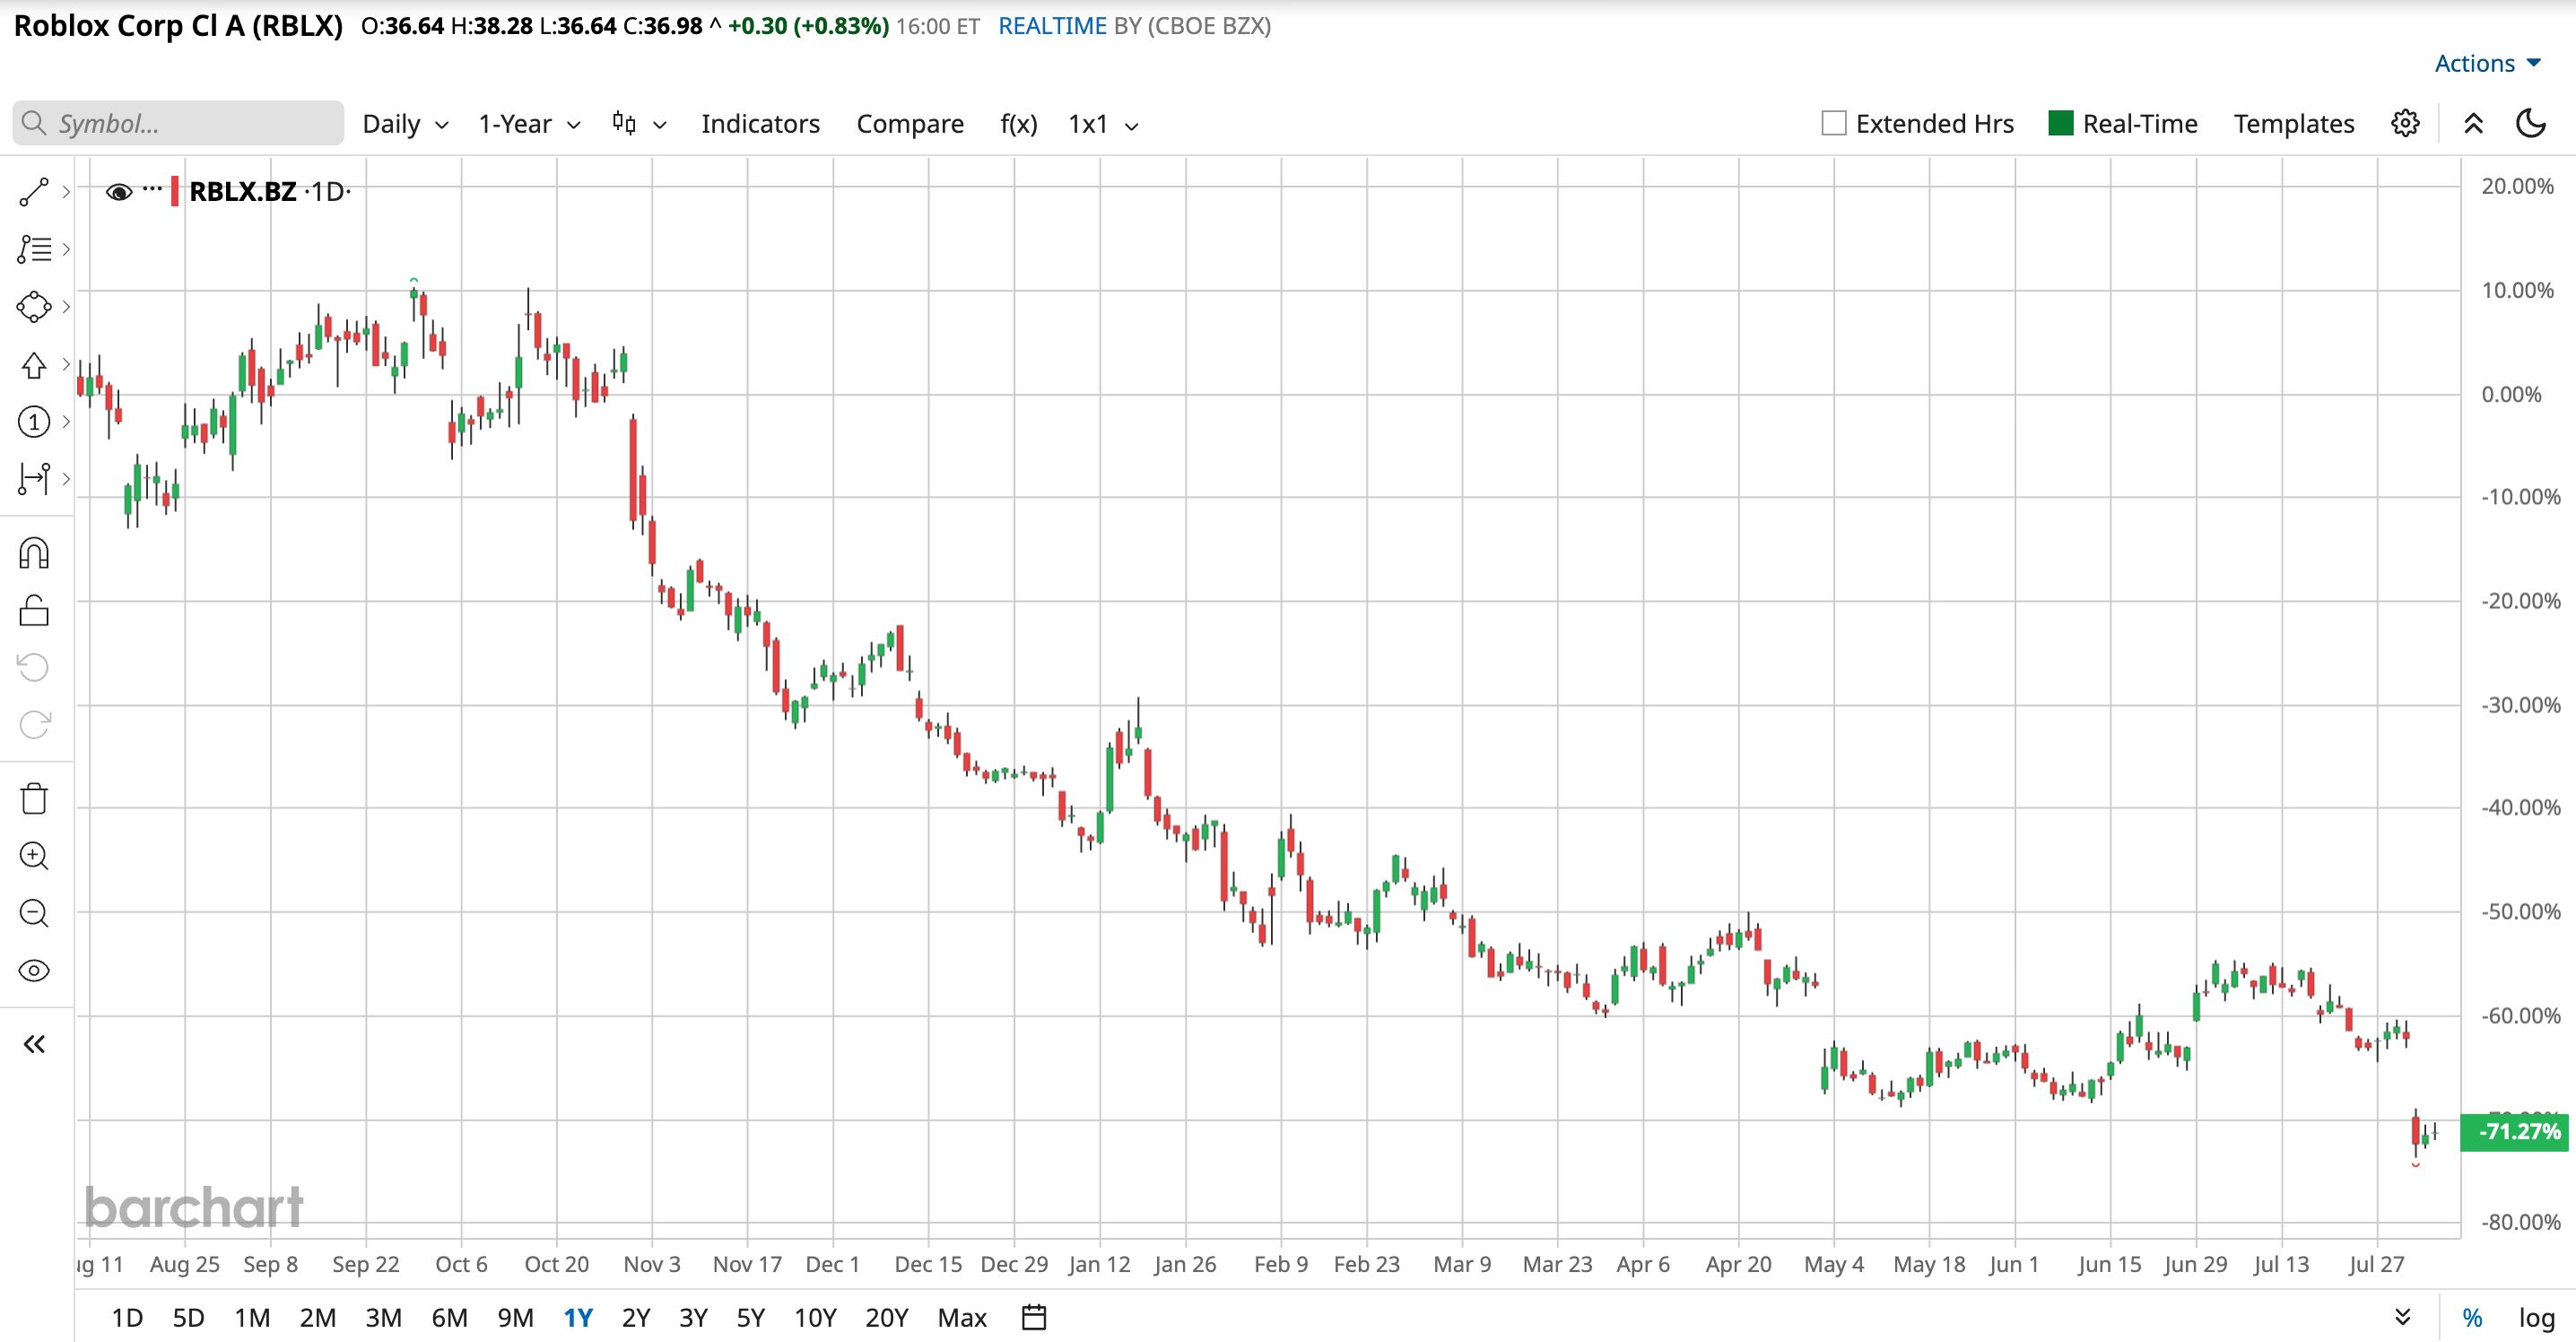This screenshot has width=2576, height=1342.
Task: Click the RBLX.BZ red color swatch
Action: pyautogui.click(x=175, y=191)
